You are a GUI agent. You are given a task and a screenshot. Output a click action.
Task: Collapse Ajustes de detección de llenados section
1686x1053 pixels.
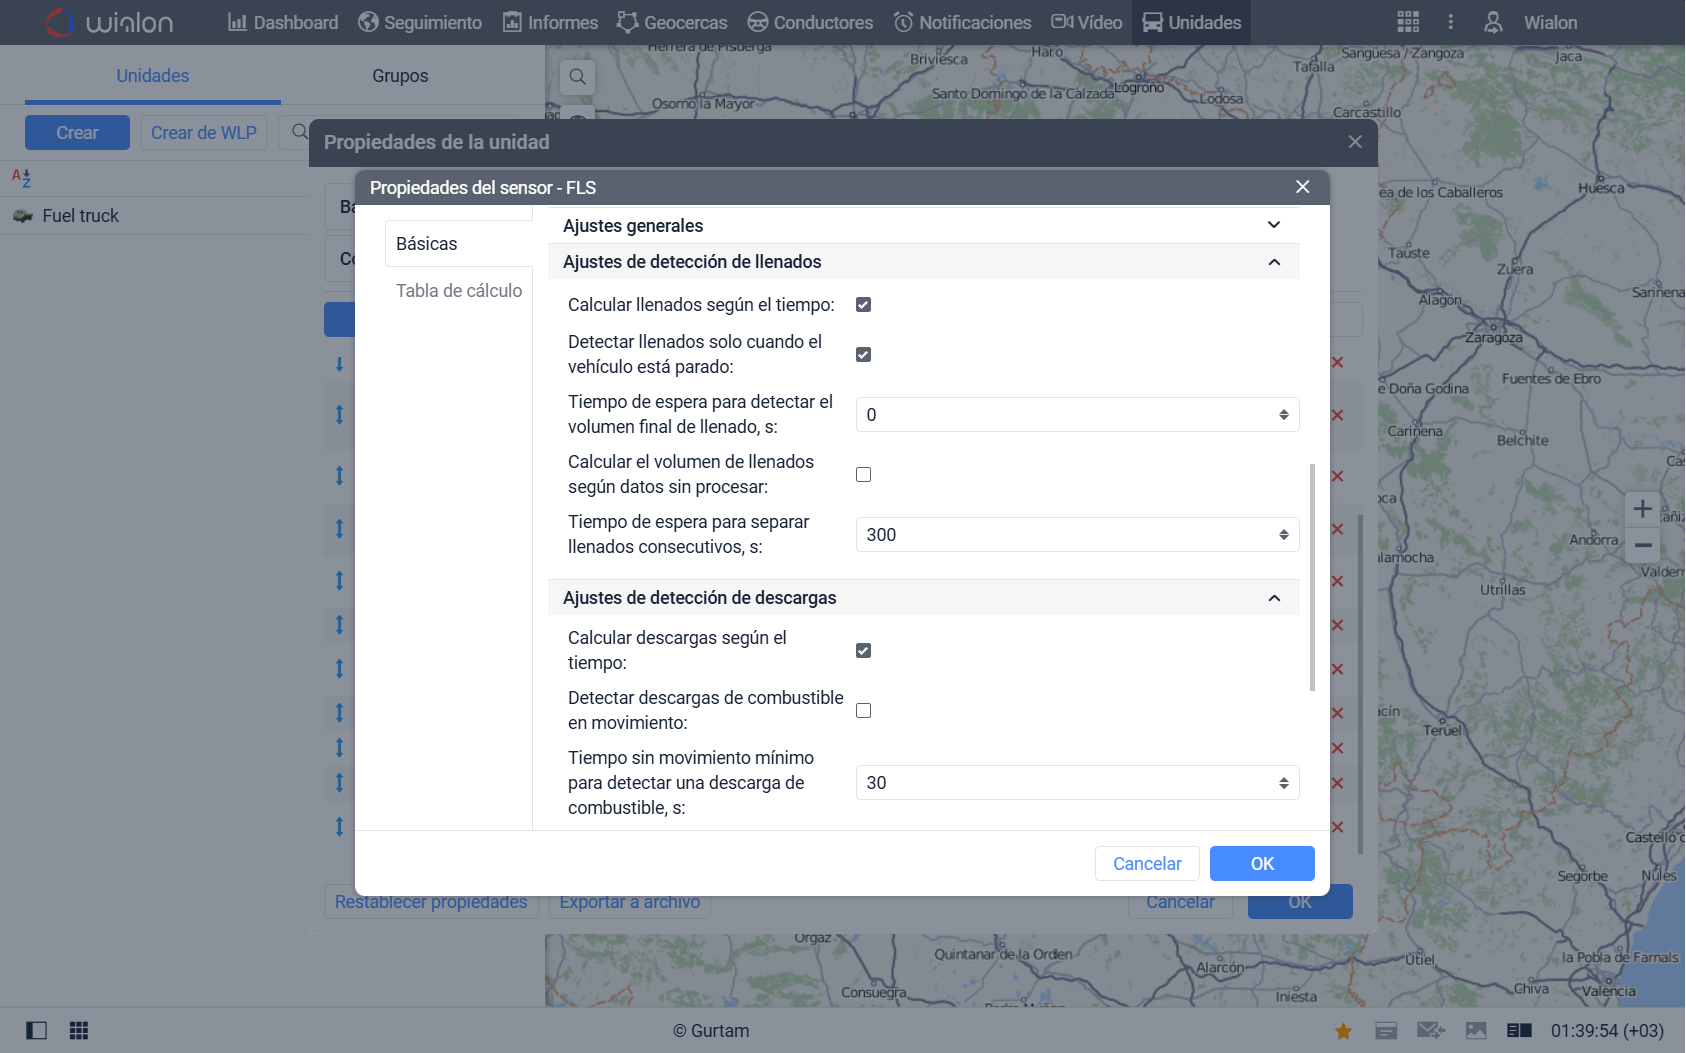click(924, 262)
